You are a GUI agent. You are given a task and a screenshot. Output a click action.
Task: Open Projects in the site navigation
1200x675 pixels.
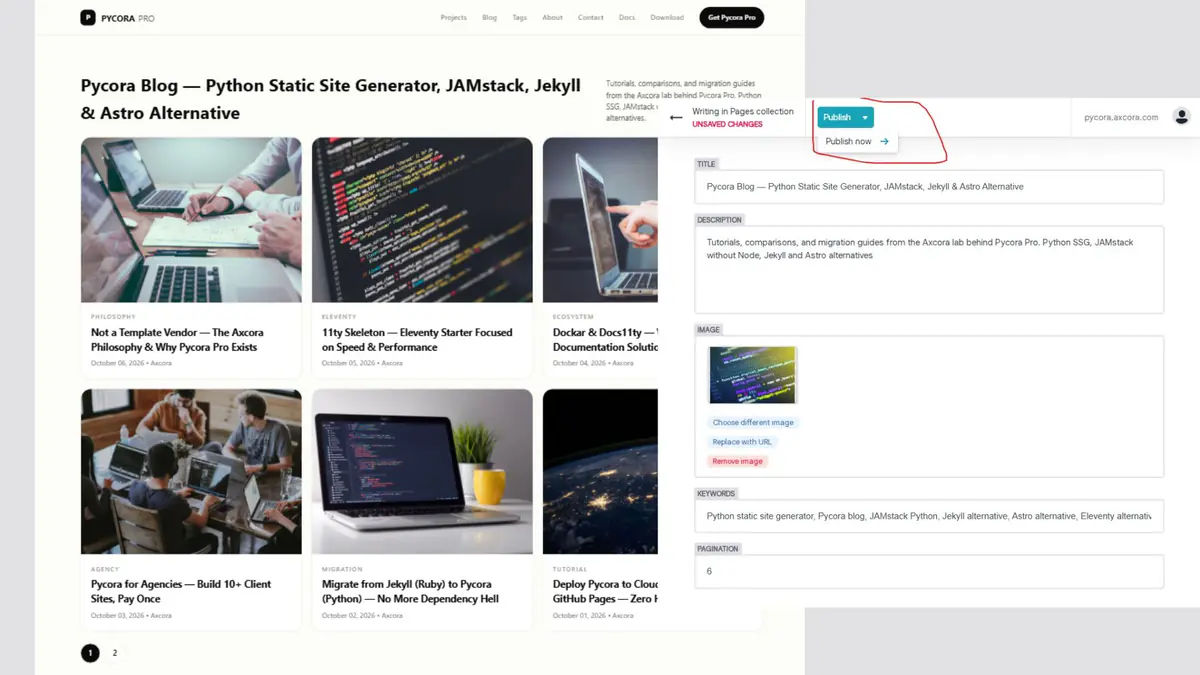(453, 17)
